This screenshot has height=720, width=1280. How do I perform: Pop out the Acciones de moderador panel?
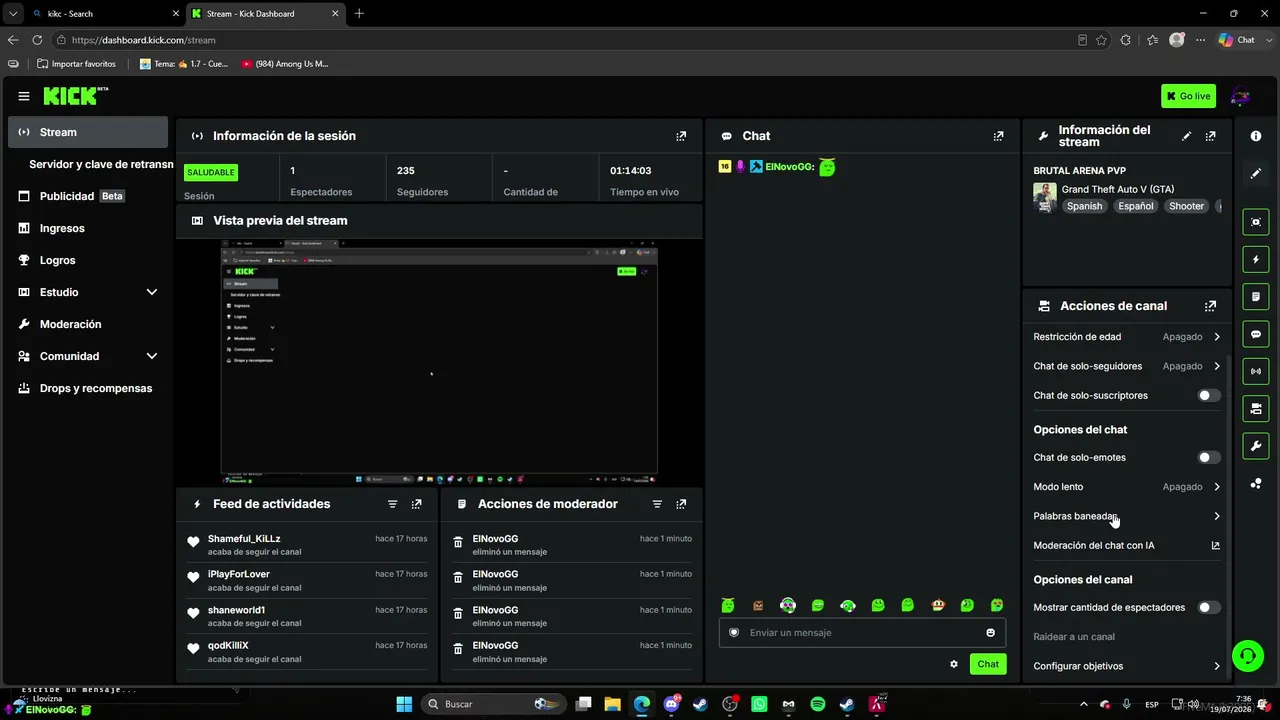[681, 504]
